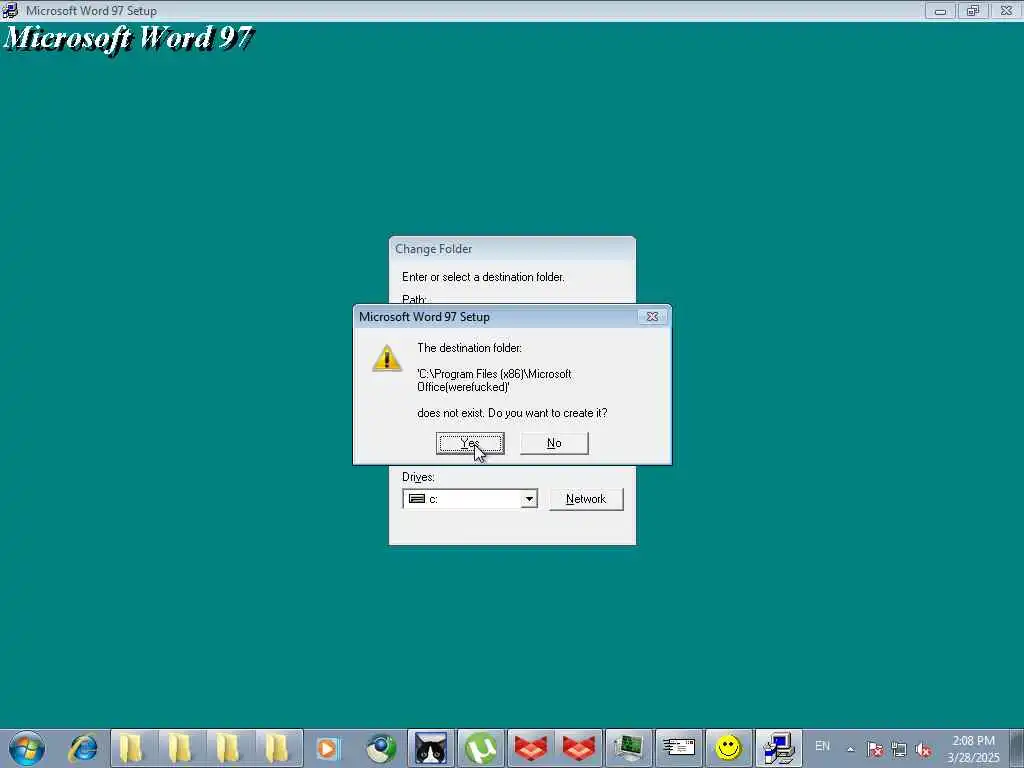
Task: Launch Internet Explorer from the taskbar
Action: coord(83,748)
